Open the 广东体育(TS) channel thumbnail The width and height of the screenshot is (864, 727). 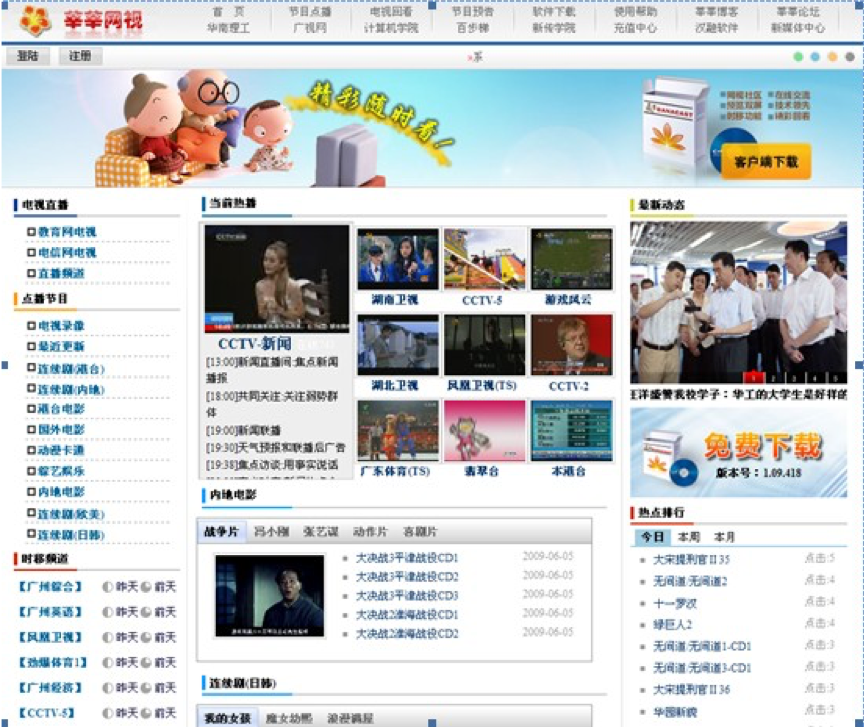398,431
